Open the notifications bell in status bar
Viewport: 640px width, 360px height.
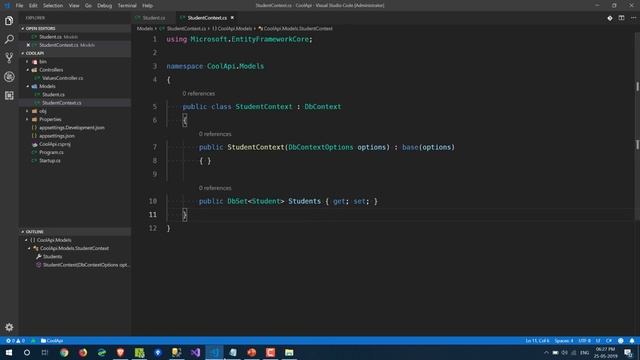pos(632,341)
